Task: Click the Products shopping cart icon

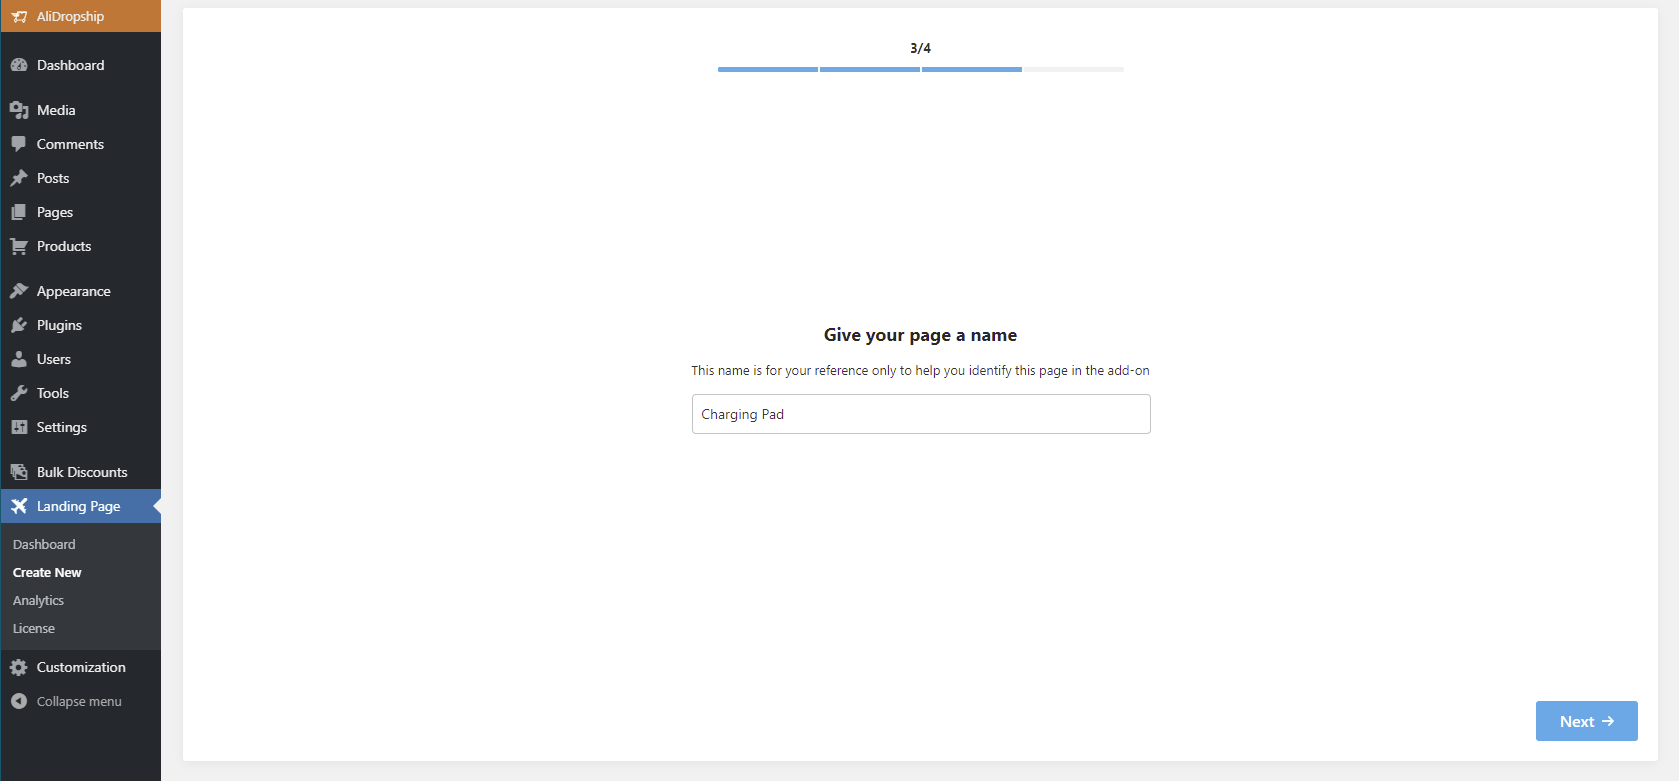Action: pos(19,246)
